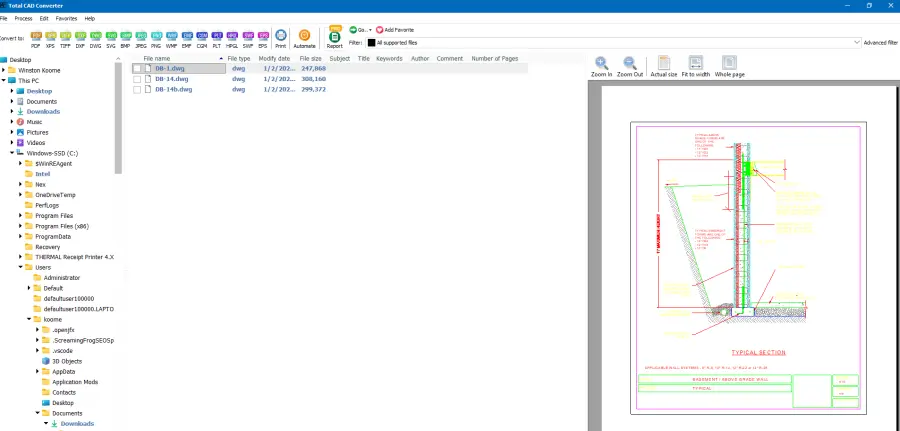
Task: Open the Help menu
Action: [x=90, y=18]
